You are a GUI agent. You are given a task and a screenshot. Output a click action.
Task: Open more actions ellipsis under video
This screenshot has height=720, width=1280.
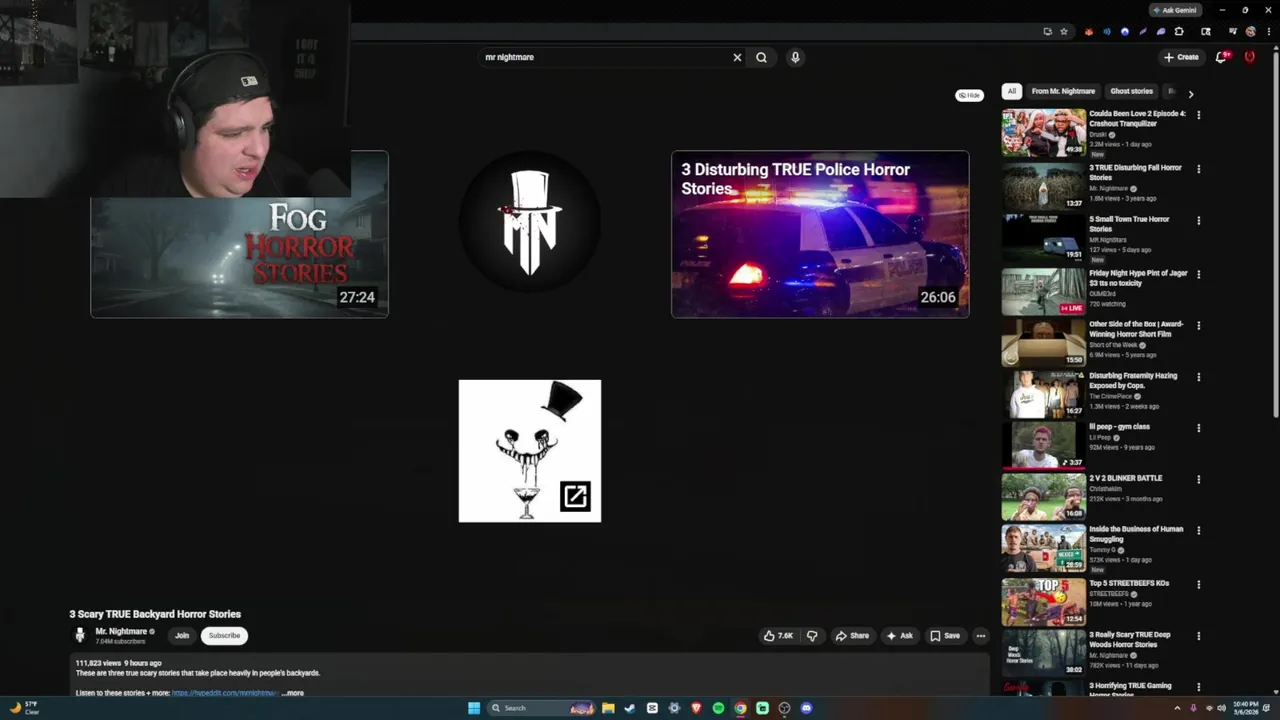pyautogui.click(x=981, y=636)
